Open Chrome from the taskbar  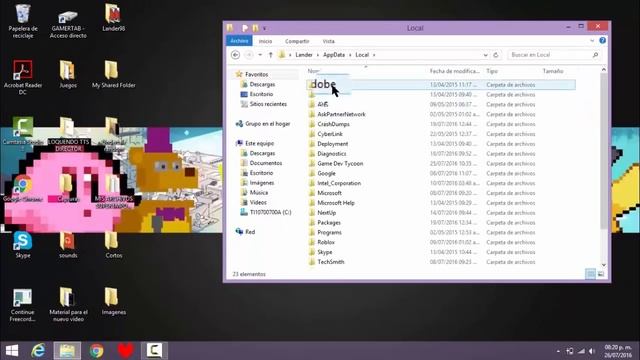click(x=97, y=351)
